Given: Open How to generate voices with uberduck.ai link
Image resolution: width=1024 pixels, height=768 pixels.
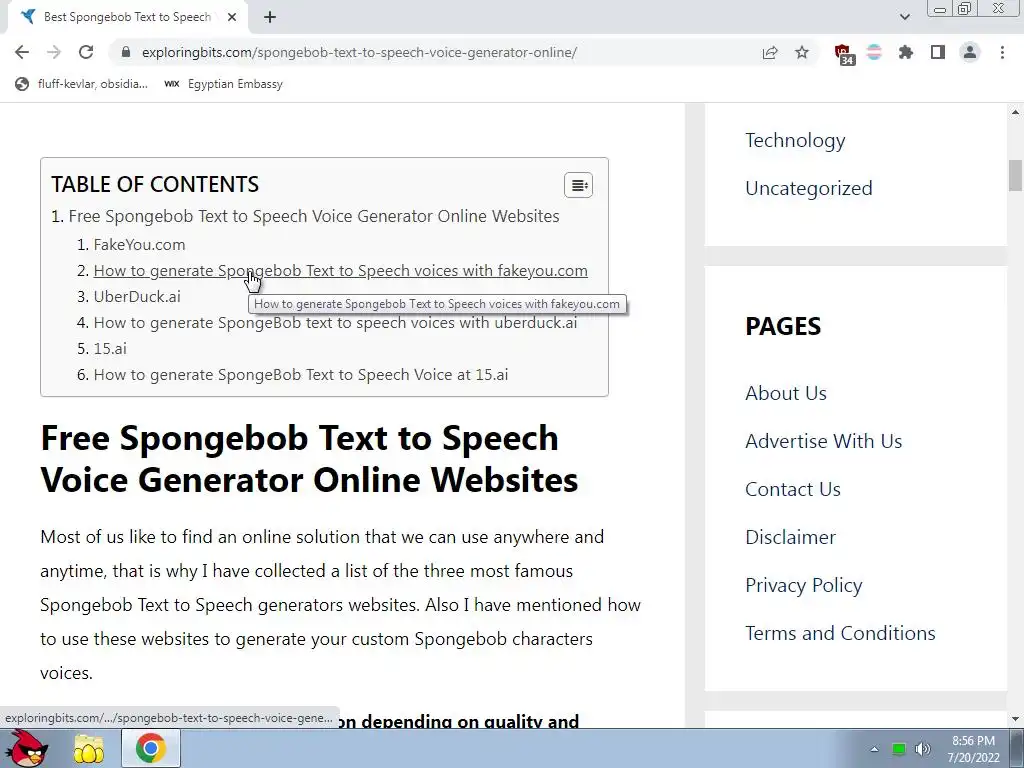Looking at the screenshot, I should (335, 323).
